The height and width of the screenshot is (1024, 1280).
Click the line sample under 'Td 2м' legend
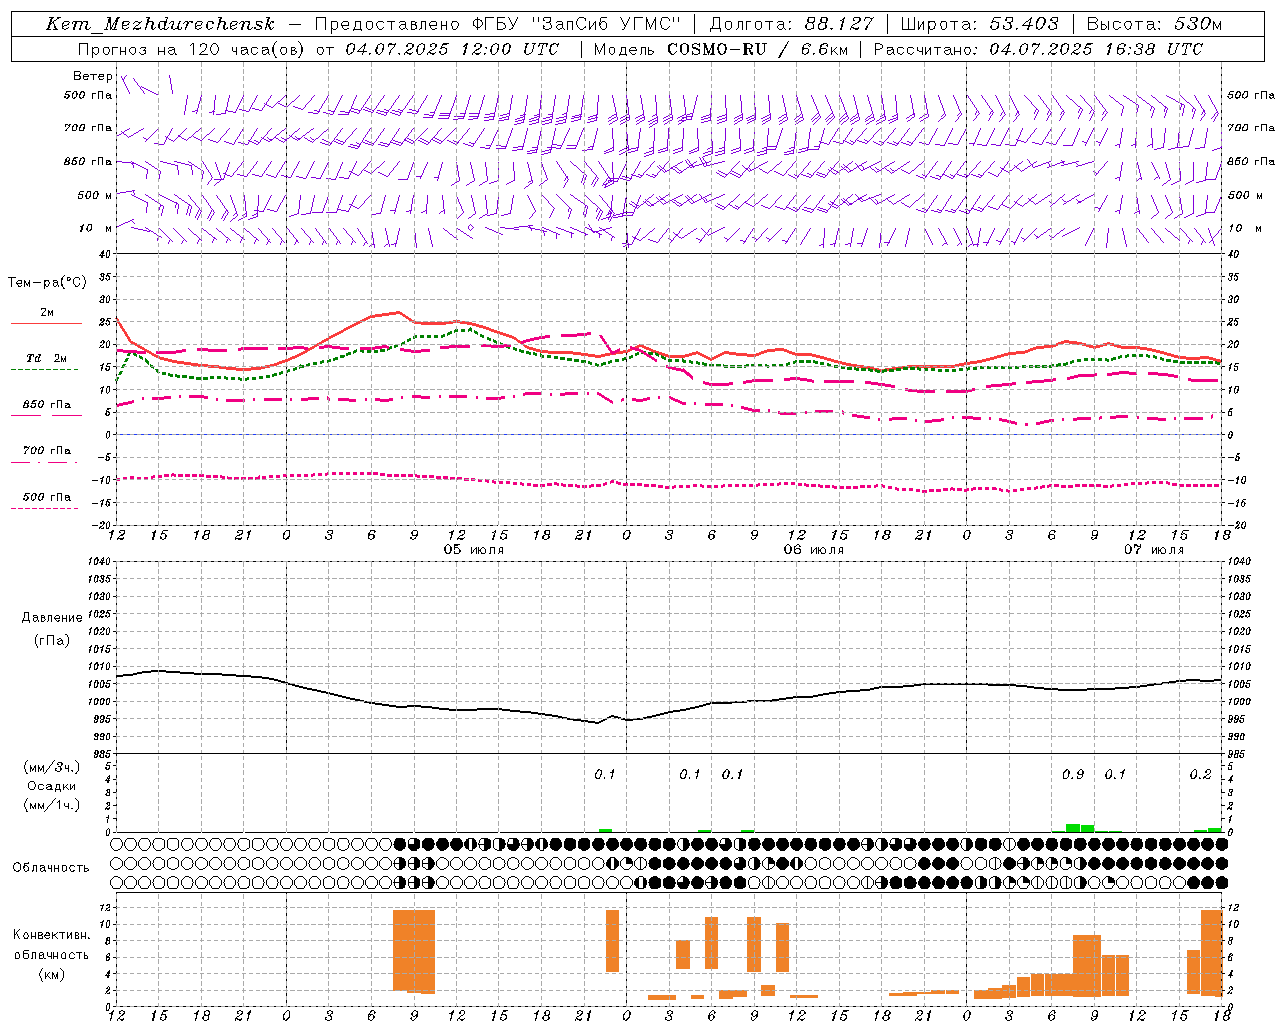44,370
